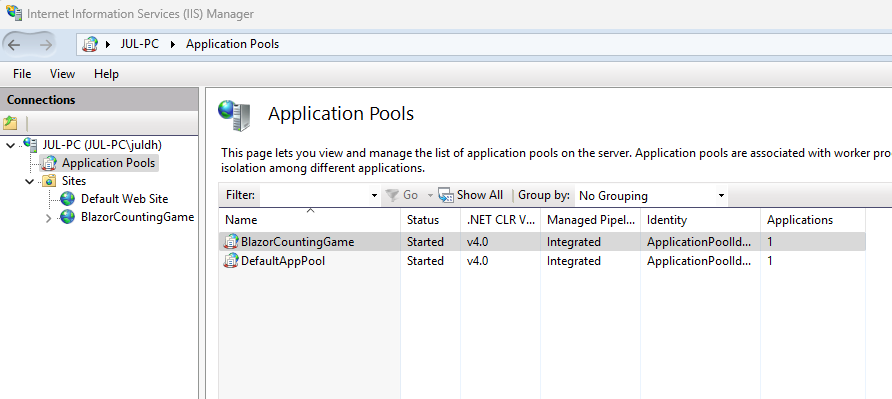Collapse the JUL-PC server node
Viewport: 892px width, 399px height.
click(10, 145)
